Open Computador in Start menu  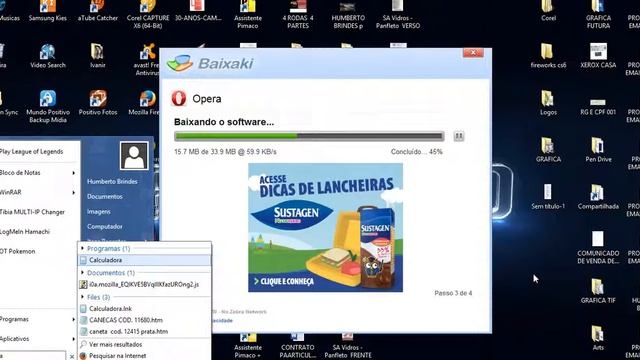(x=105, y=226)
